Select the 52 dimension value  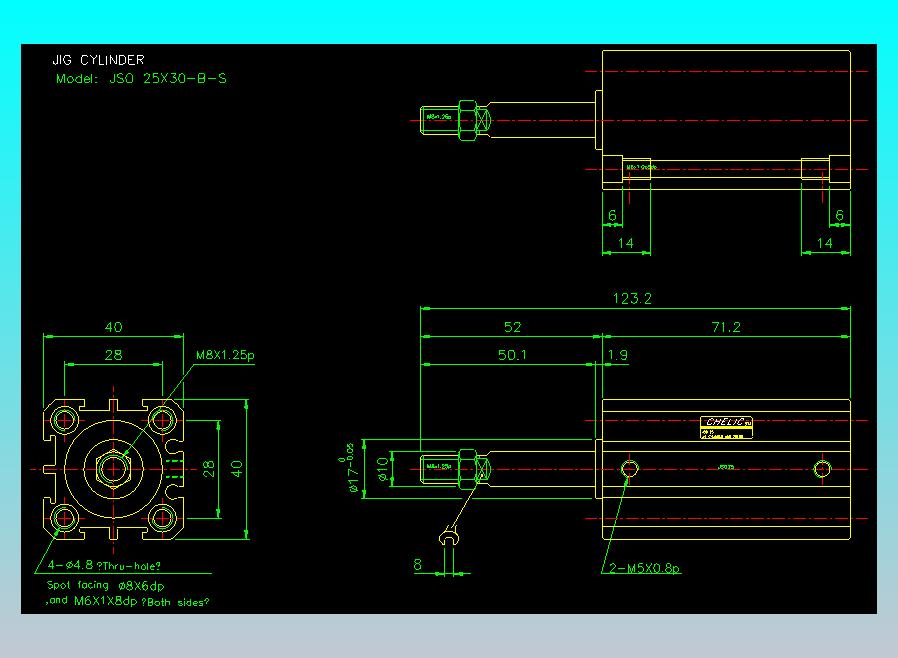click(x=512, y=327)
